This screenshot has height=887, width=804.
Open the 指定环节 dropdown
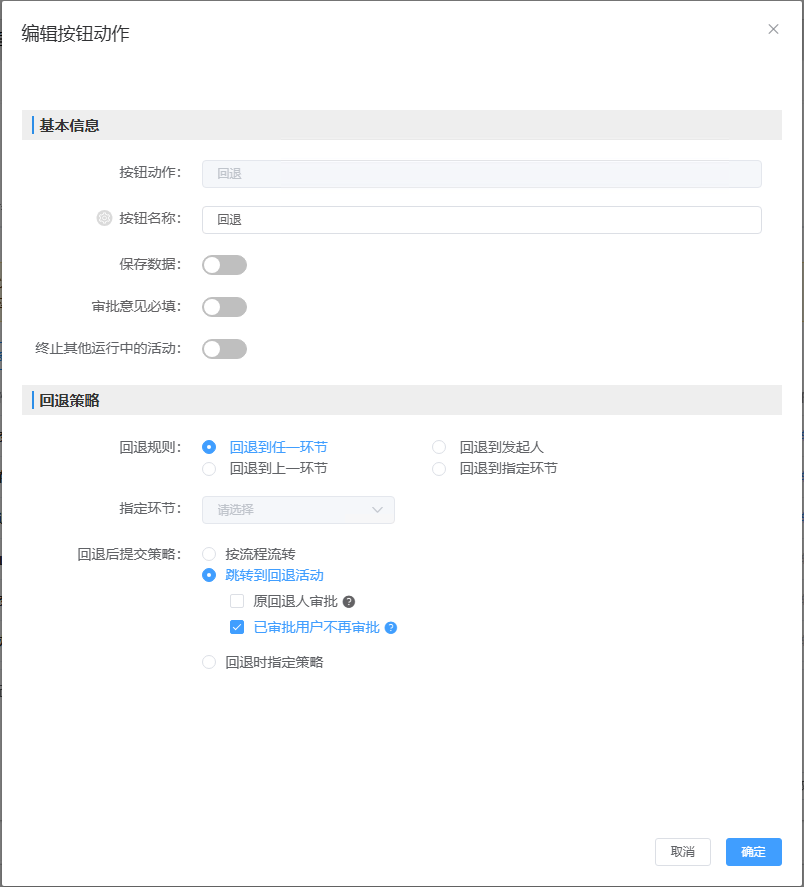pyautogui.click(x=298, y=510)
